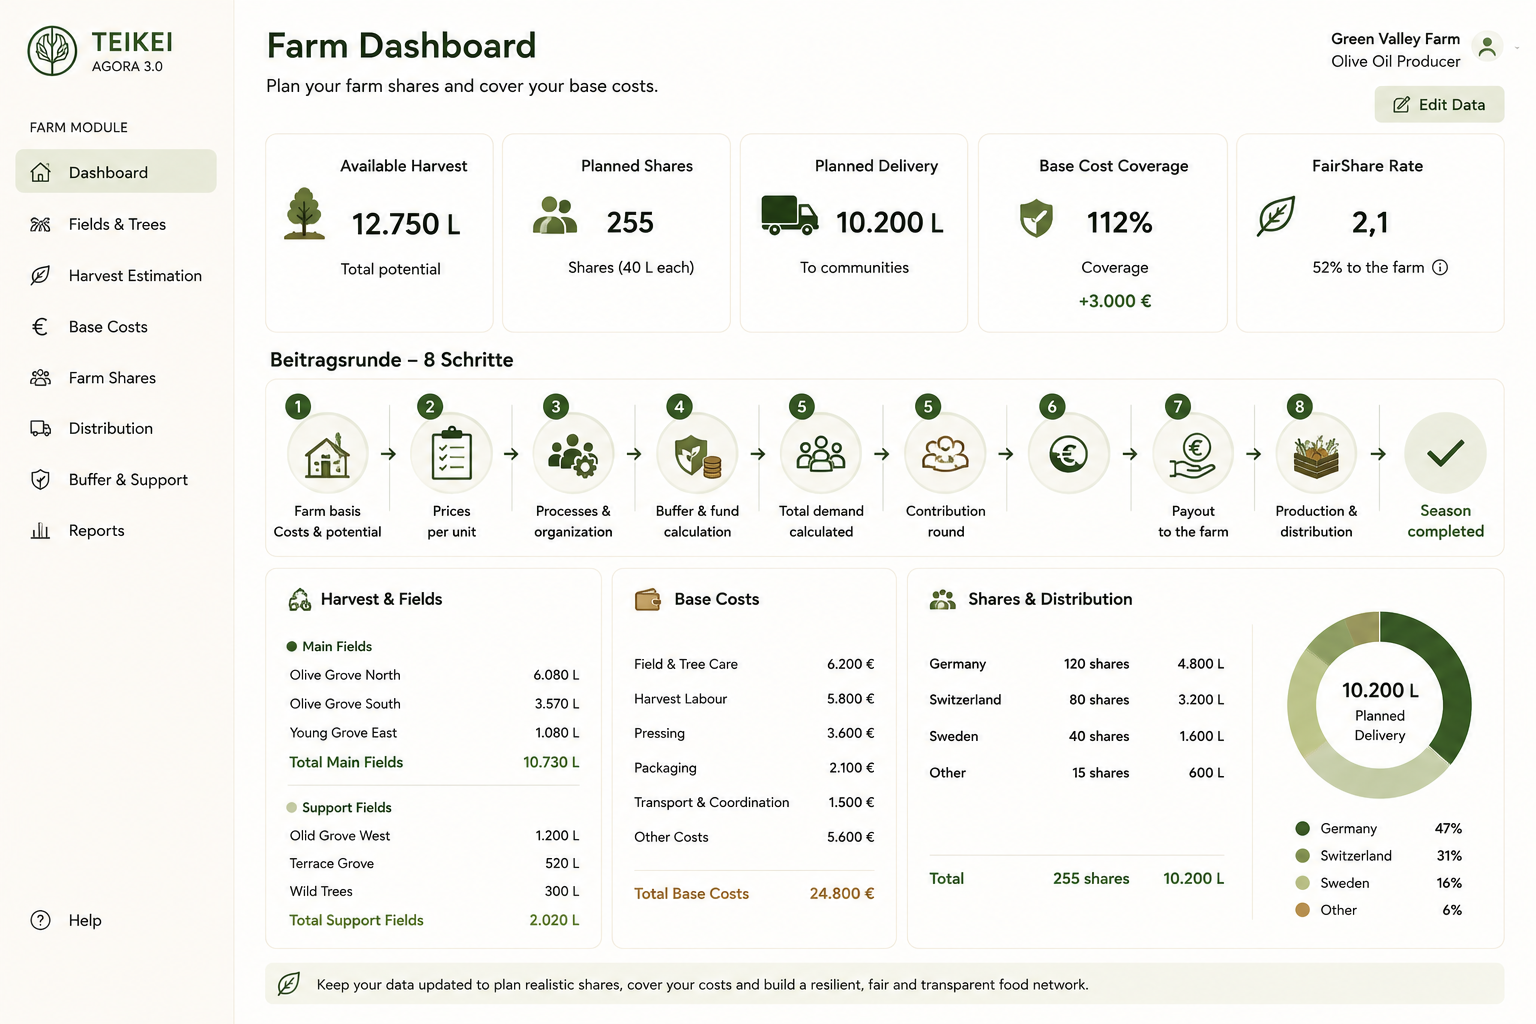
Task: Click the Season completed checkmark button
Action: [x=1445, y=454]
